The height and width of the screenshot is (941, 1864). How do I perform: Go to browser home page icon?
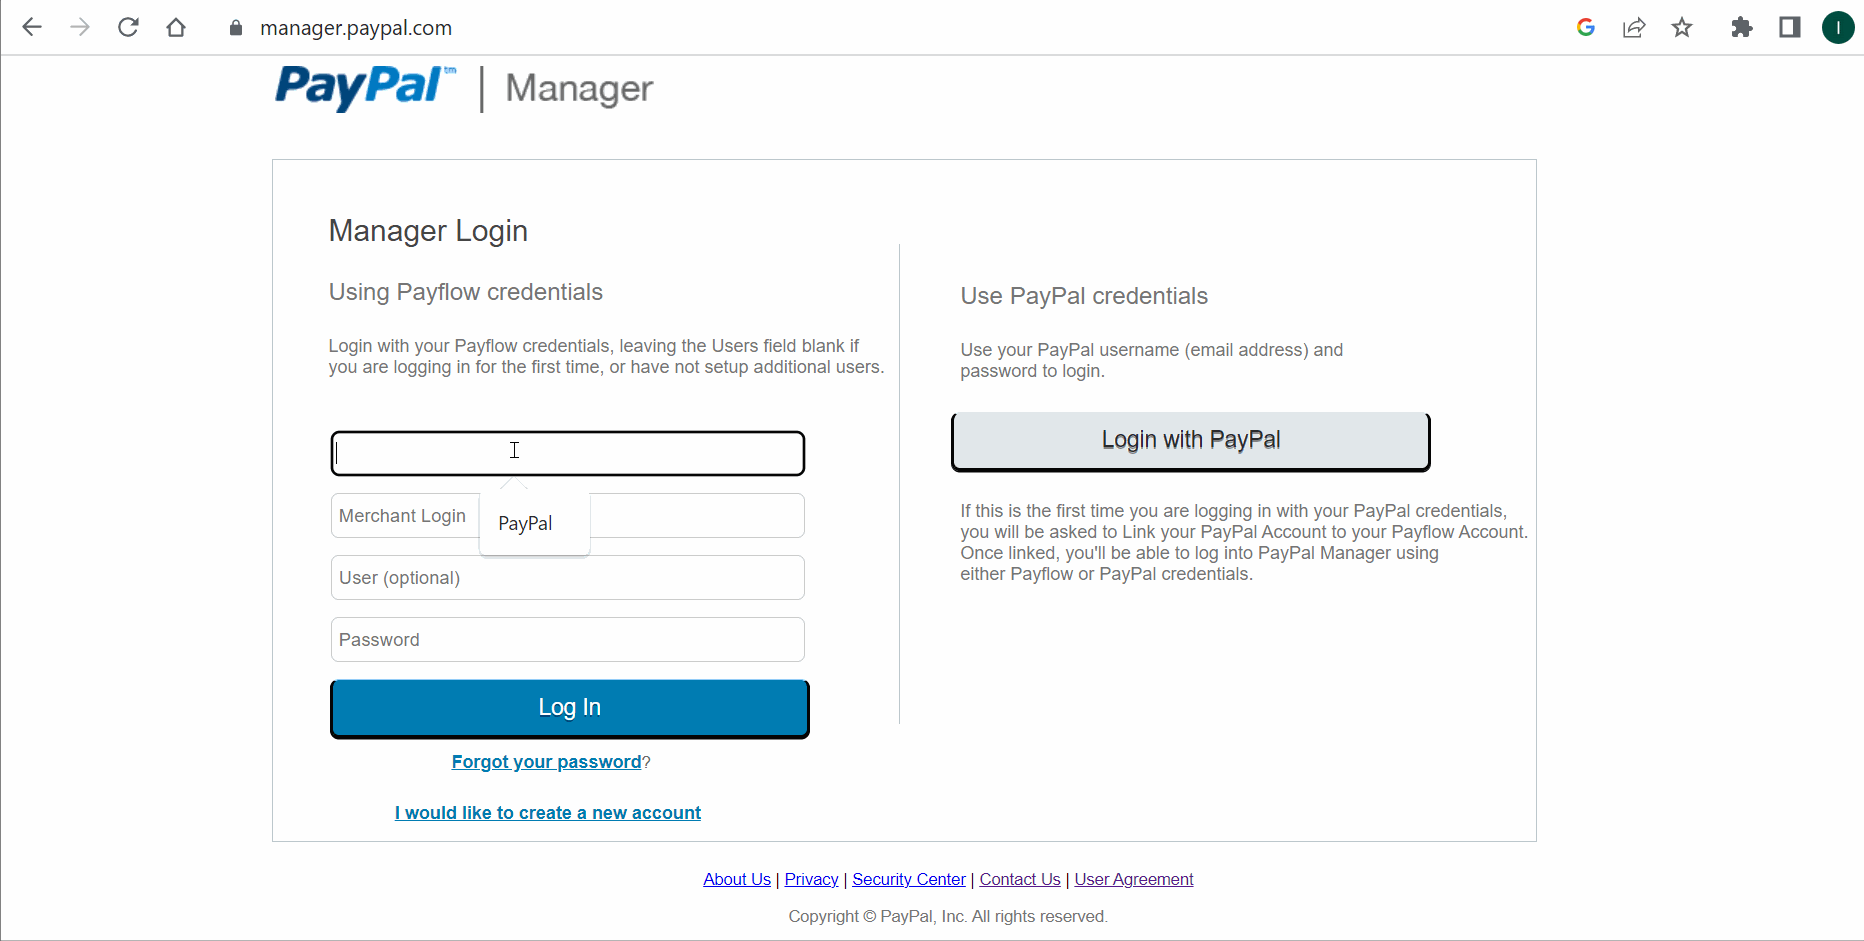[x=176, y=27]
